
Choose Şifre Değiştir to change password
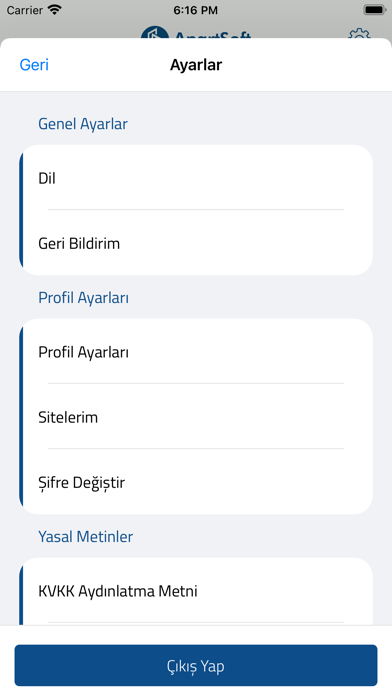coord(196,482)
